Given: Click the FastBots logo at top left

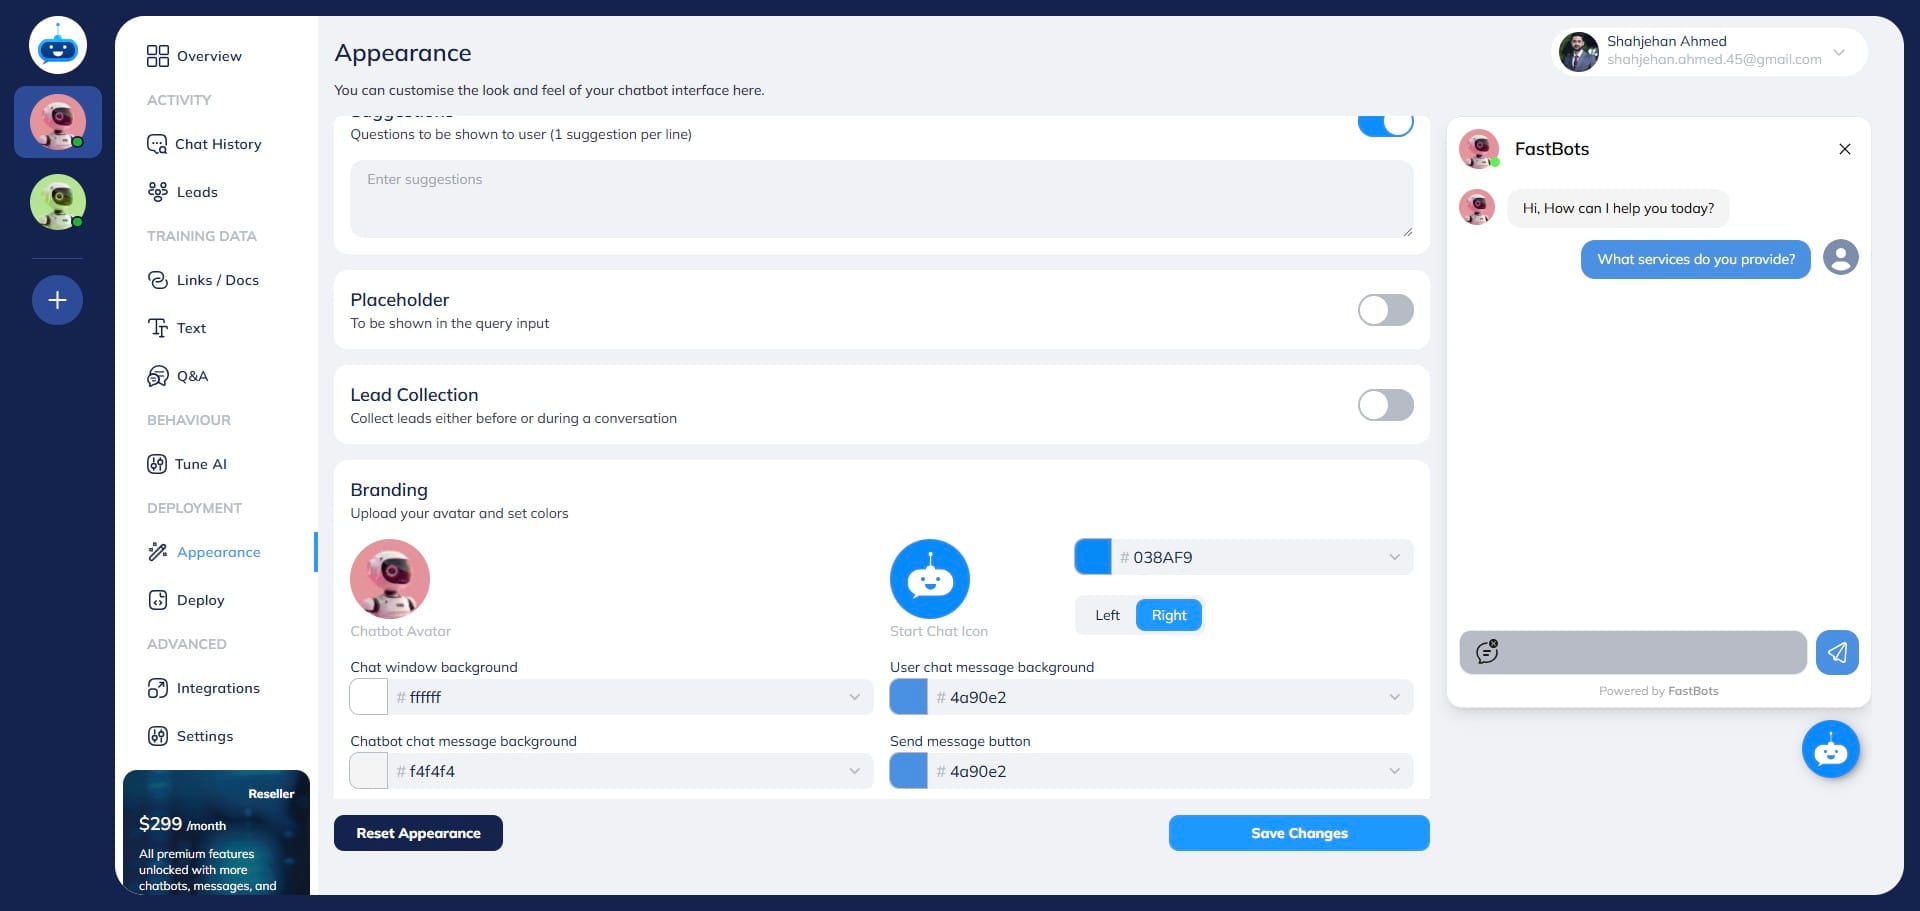Looking at the screenshot, I should tap(57, 46).
